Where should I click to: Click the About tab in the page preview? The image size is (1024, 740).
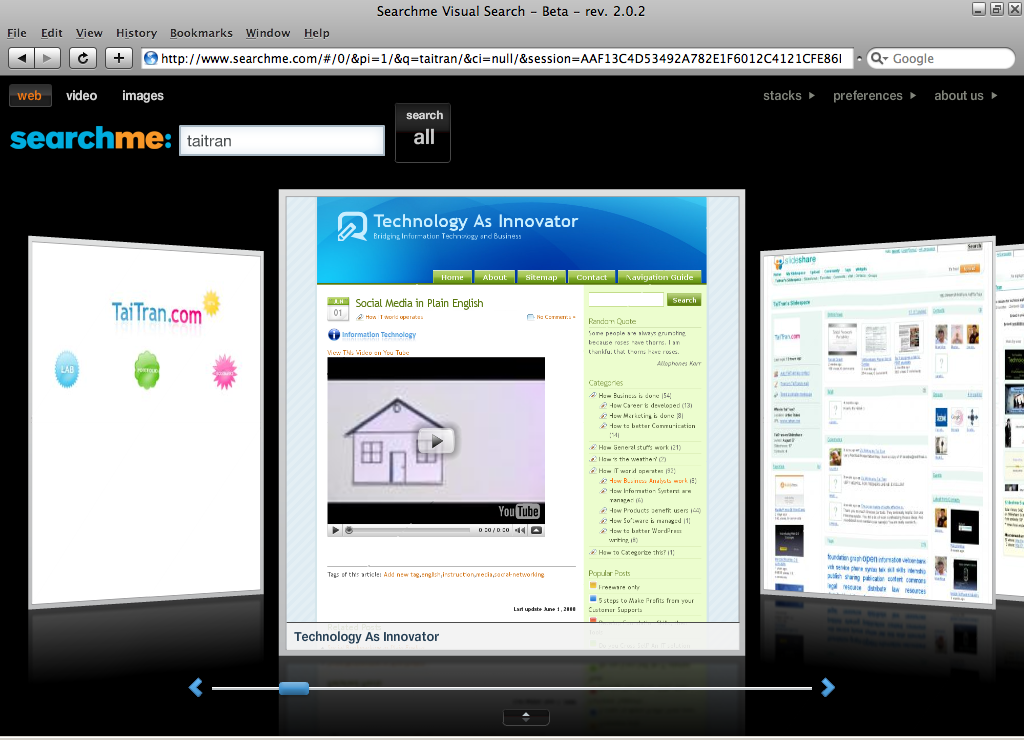(494, 277)
